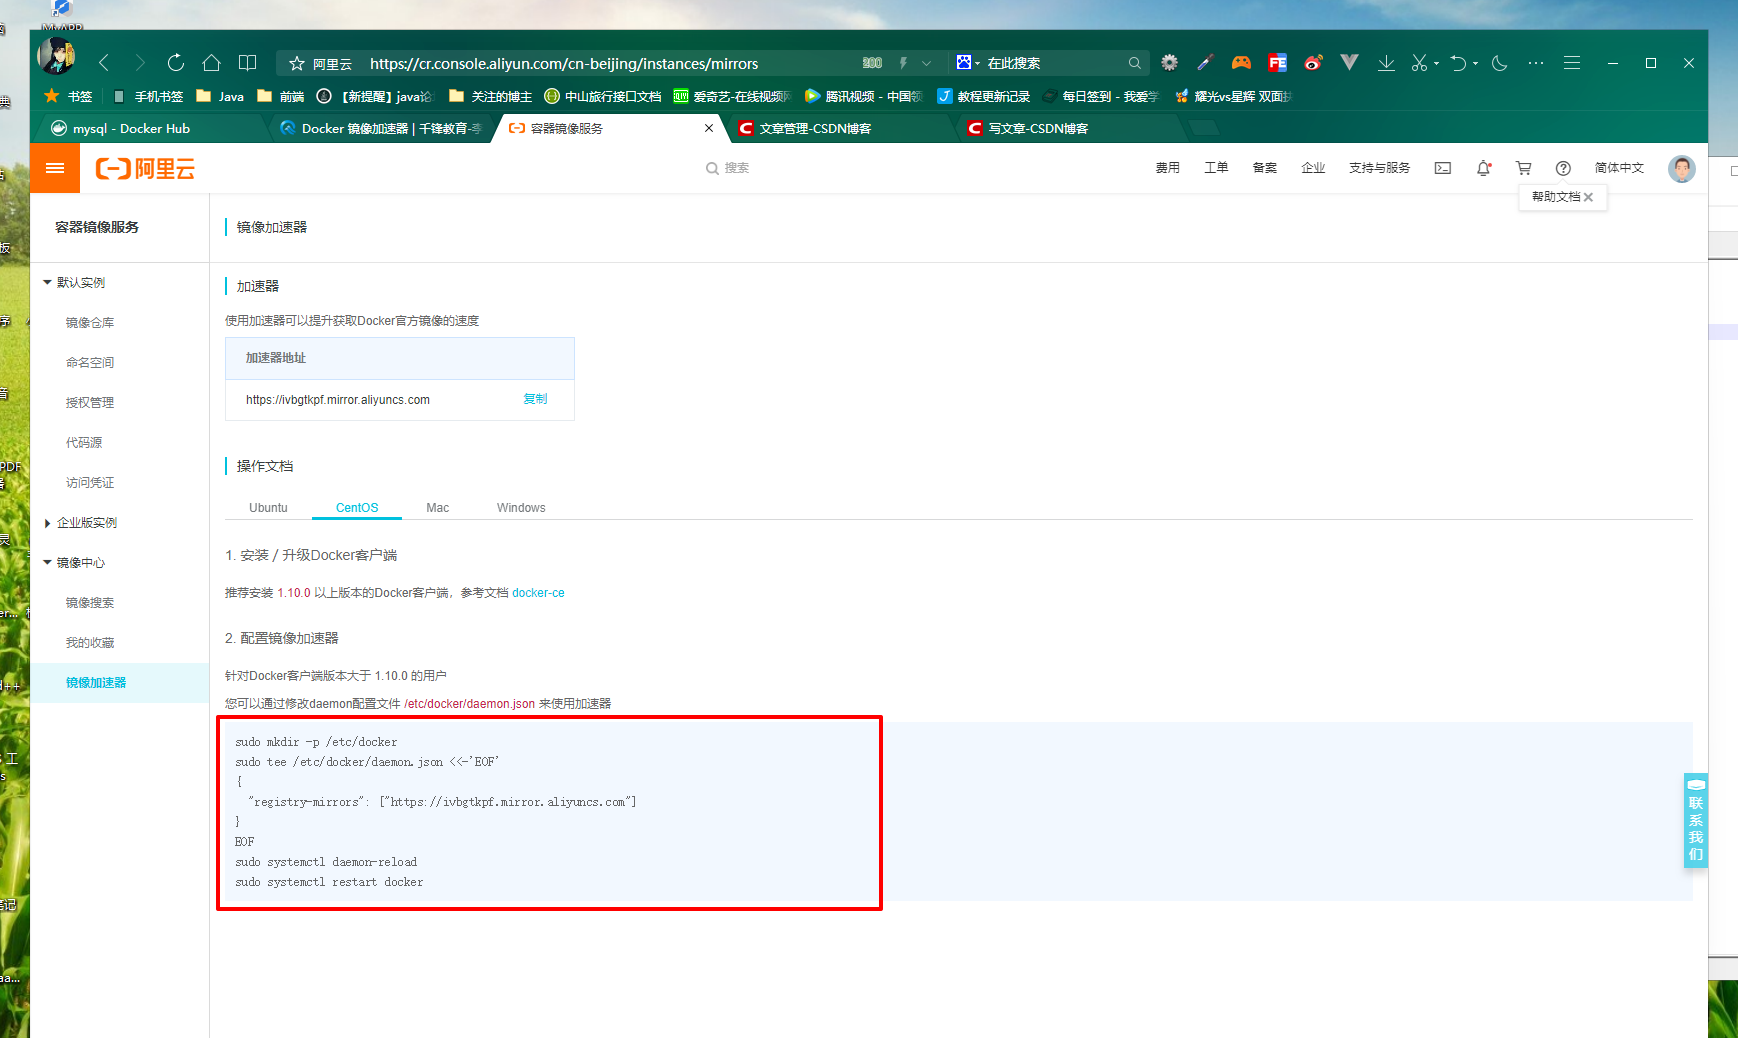Copy the accelerator address with 复制
Viewport: 1738px width, 1038px height.
535,399
